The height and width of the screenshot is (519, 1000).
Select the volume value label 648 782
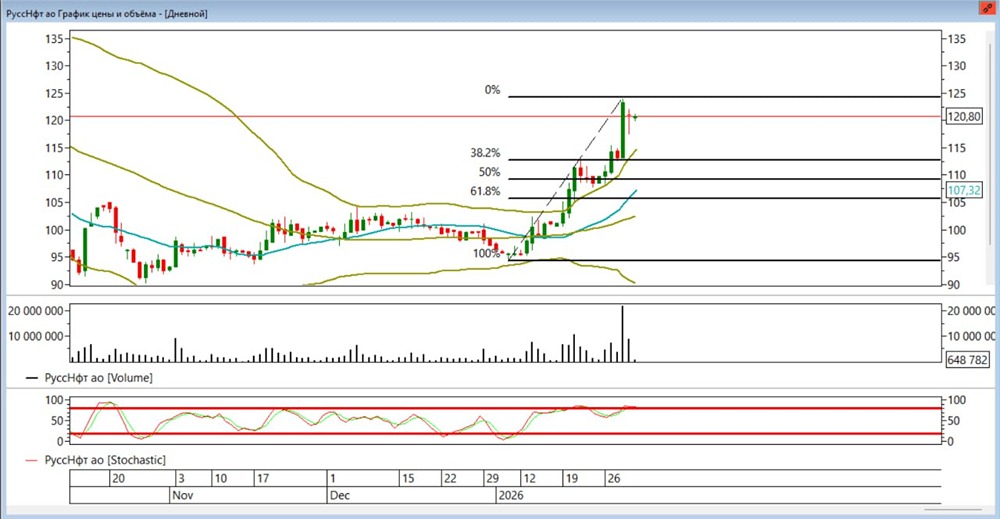click(x=967, y=360)
